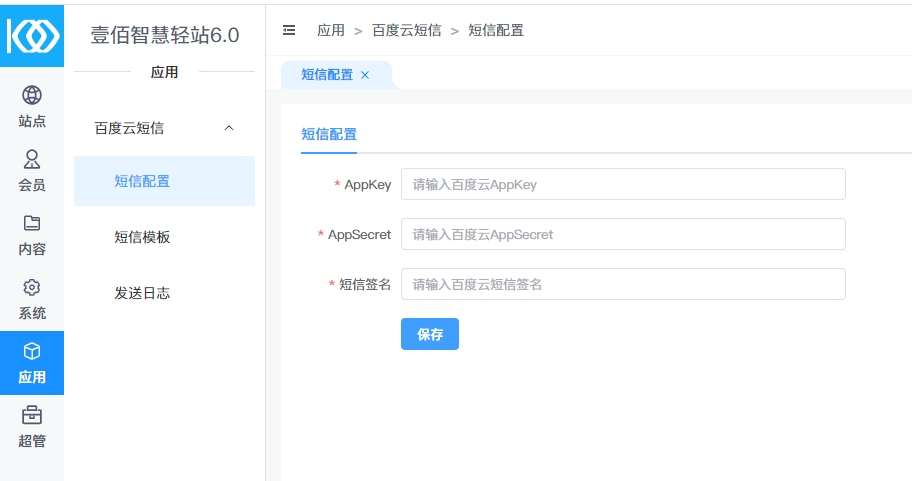Click the 保存 save button
912x481 pixels.
coord(429,334)
